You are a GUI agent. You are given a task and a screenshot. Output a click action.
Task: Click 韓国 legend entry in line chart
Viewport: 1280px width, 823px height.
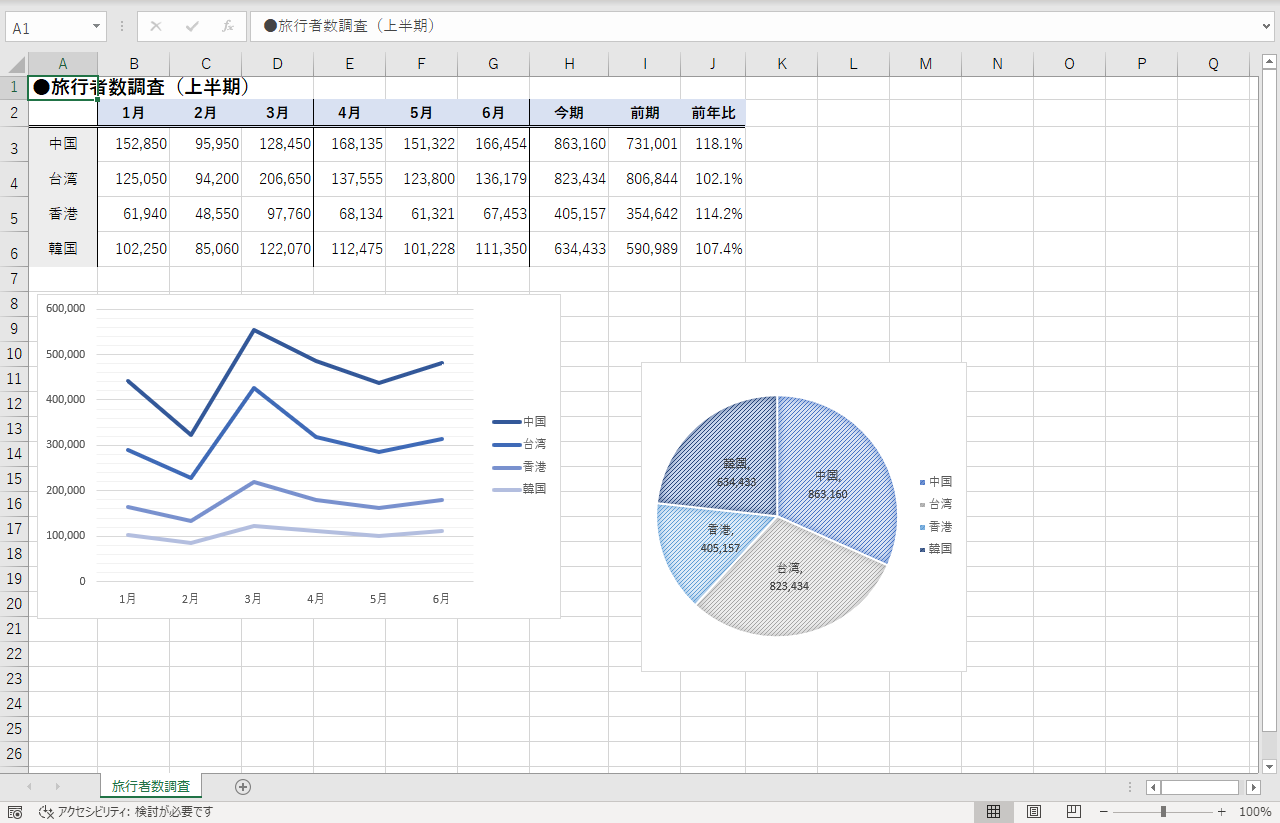[x=520, y=489]
